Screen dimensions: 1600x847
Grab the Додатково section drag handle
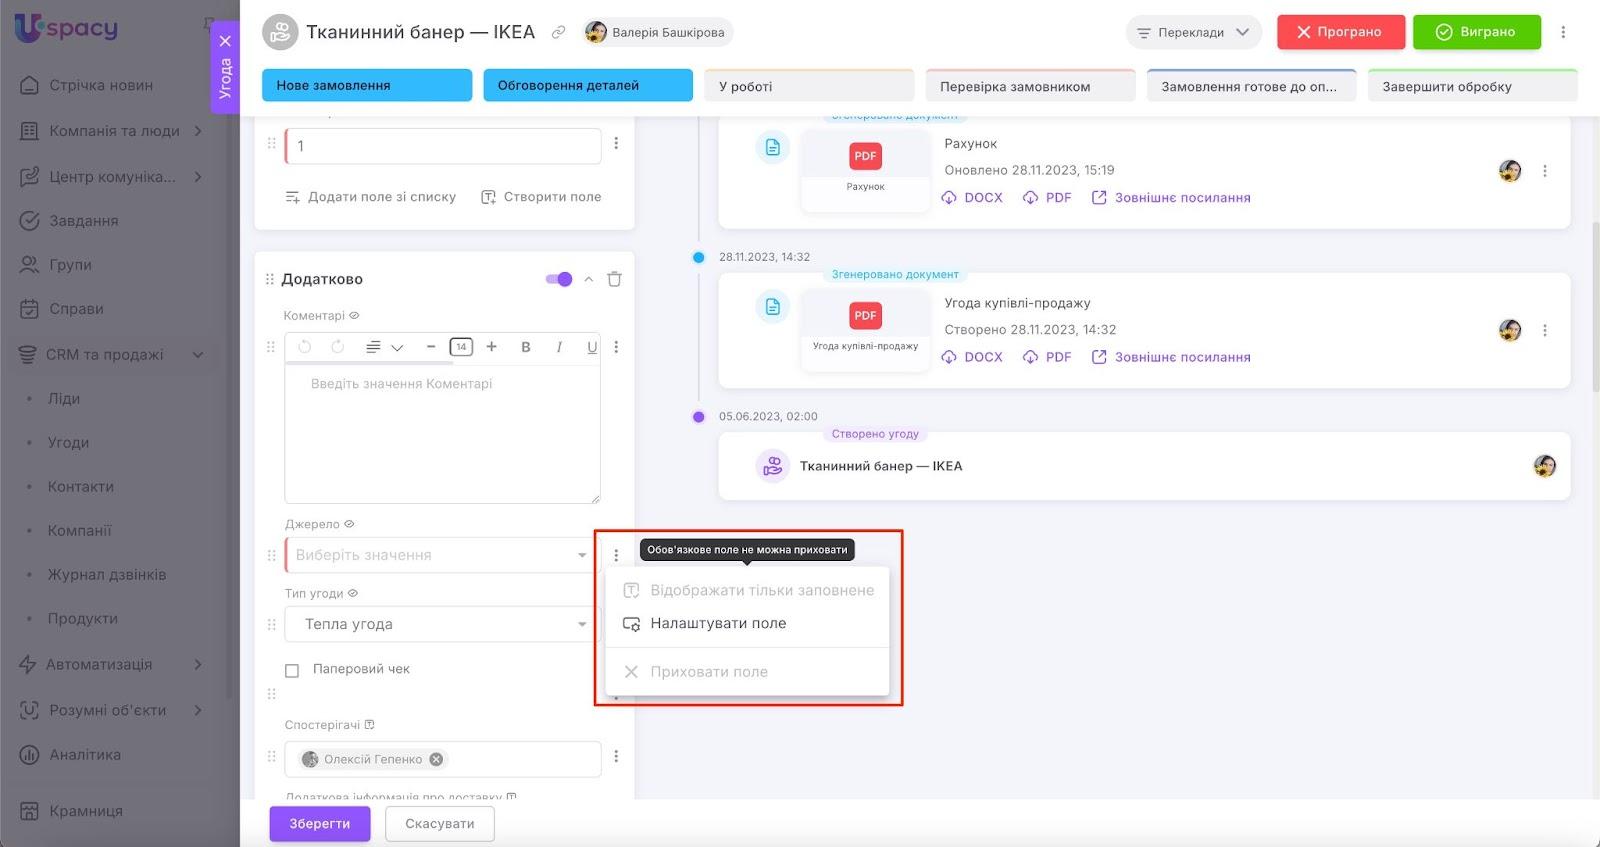click(269, 279)
